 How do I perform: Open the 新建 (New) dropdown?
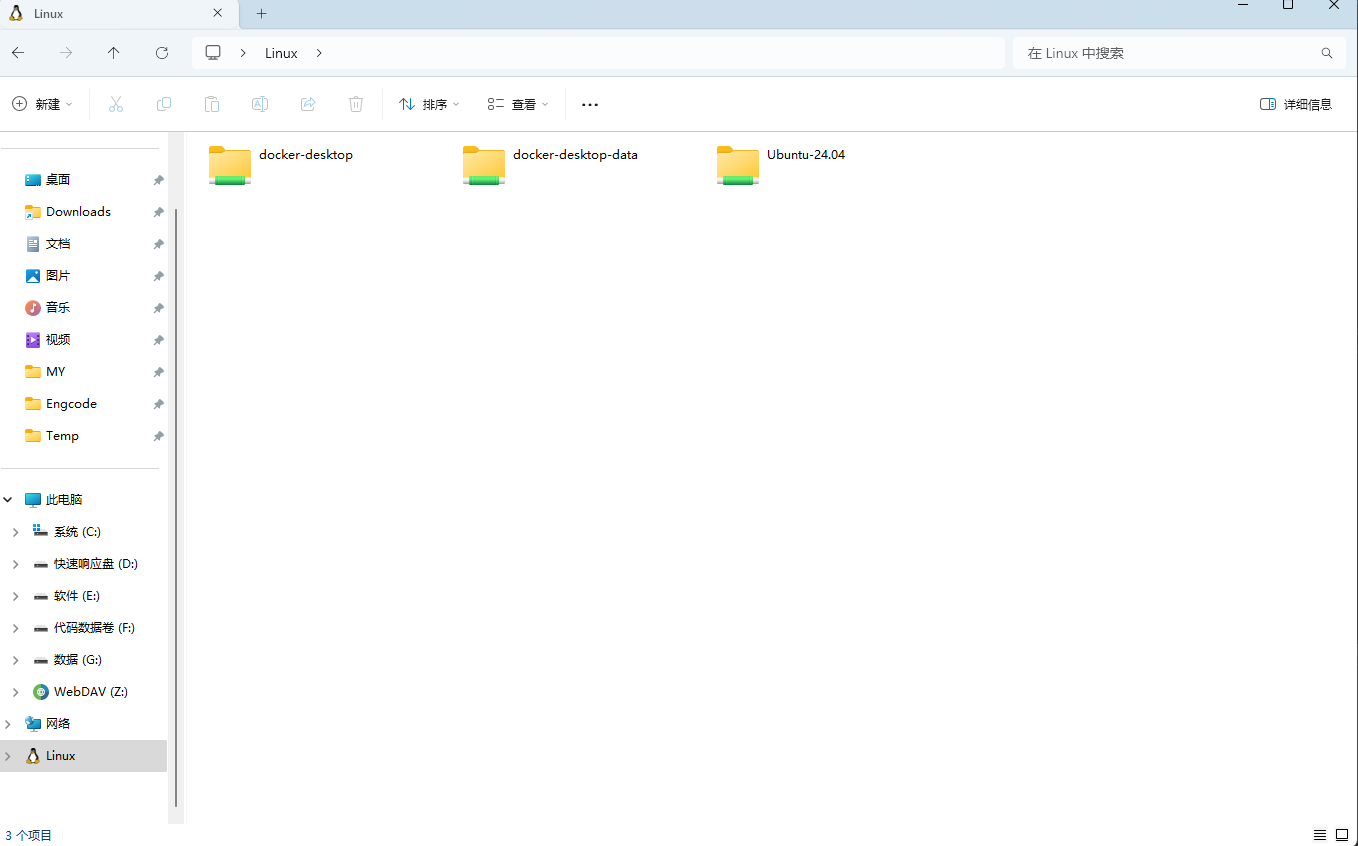pyautogui.click(x=43, y=104)
